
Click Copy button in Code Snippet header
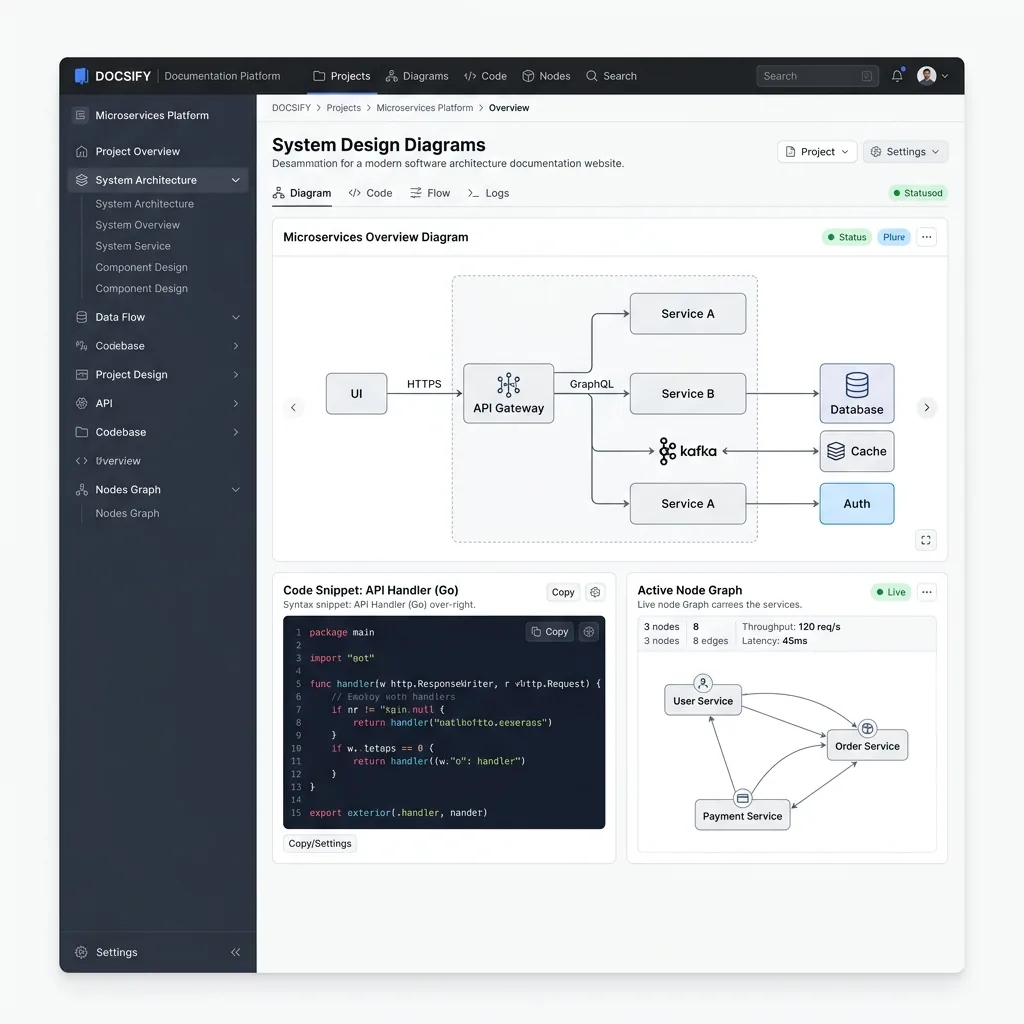[x=563, y=592]
